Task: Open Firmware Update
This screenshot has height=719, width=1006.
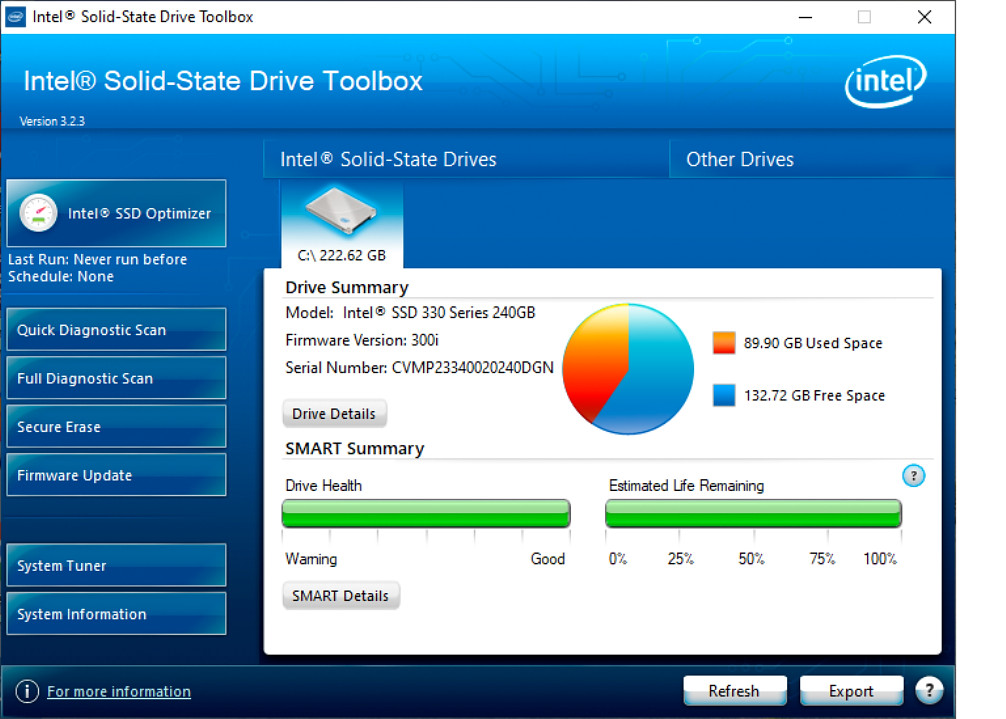Action: 116,475
